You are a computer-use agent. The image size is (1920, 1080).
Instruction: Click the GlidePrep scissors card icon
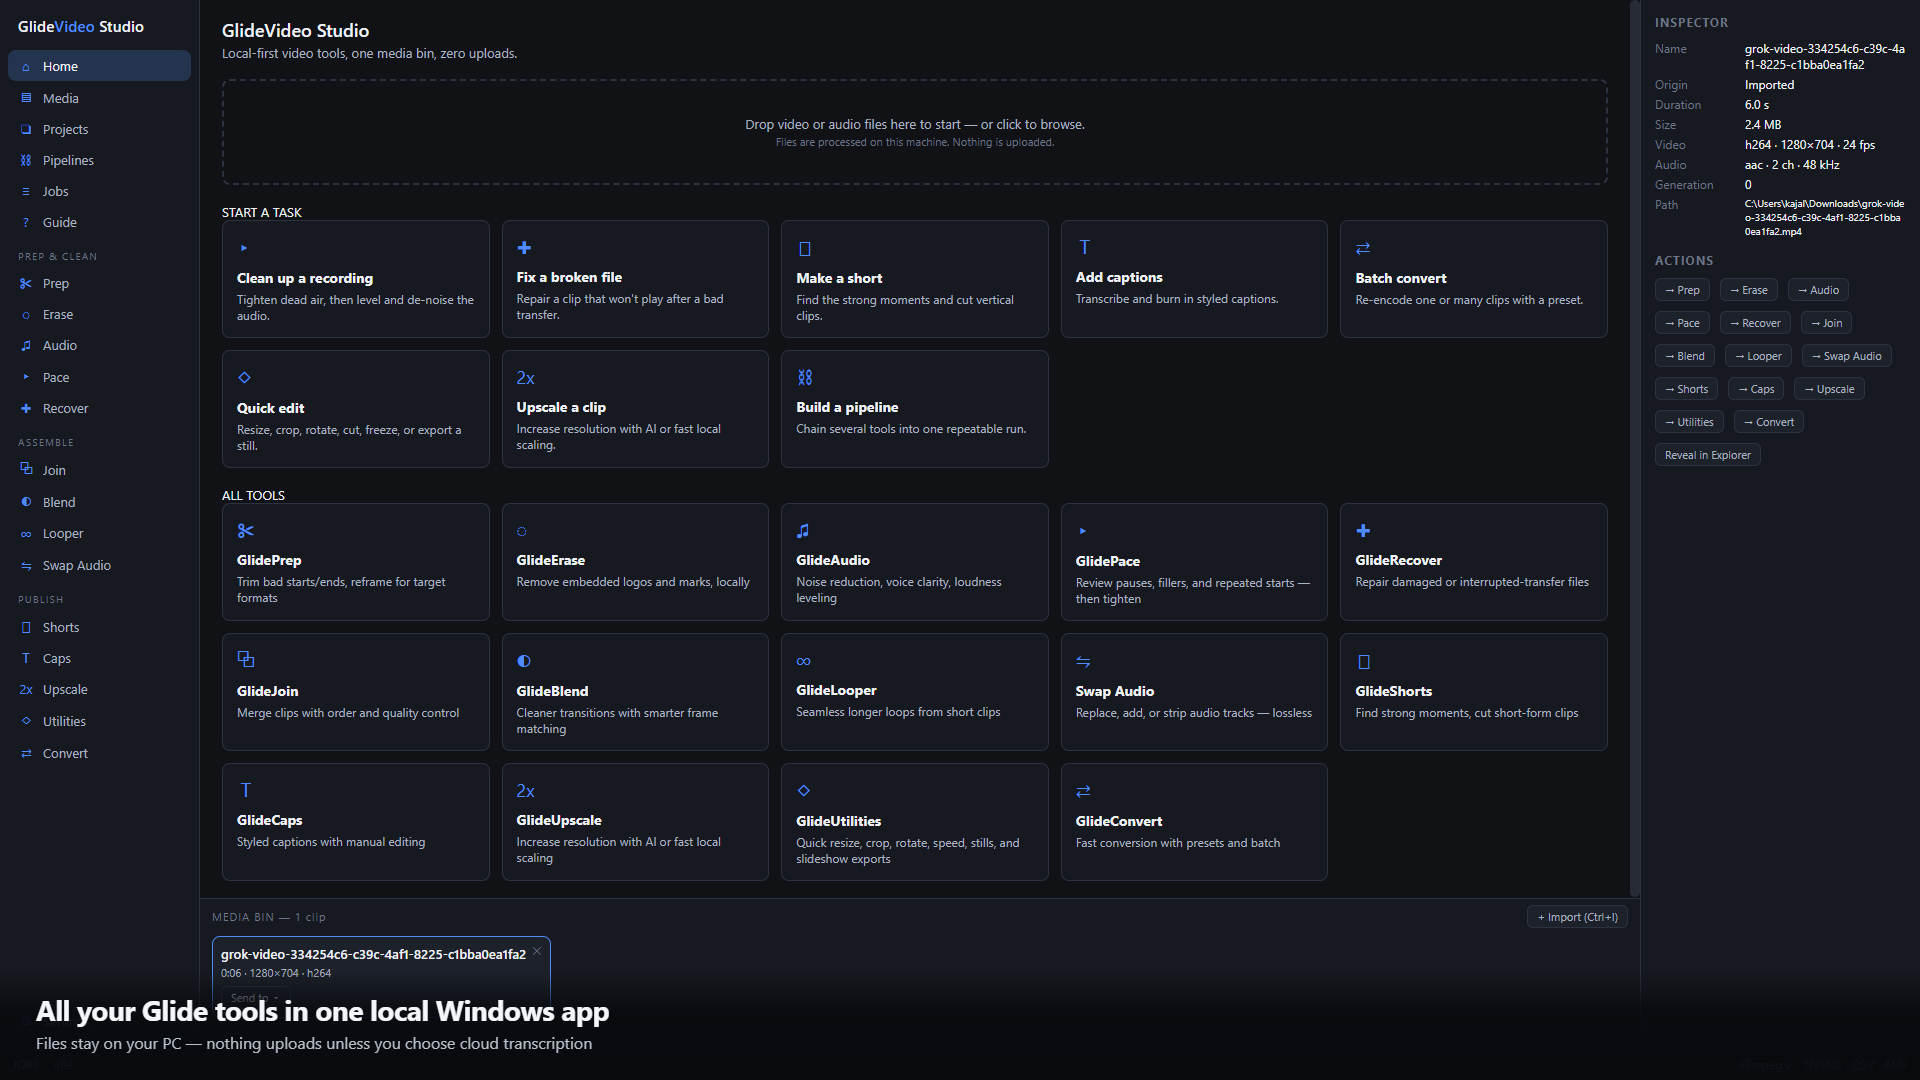(x=246, y=531)
